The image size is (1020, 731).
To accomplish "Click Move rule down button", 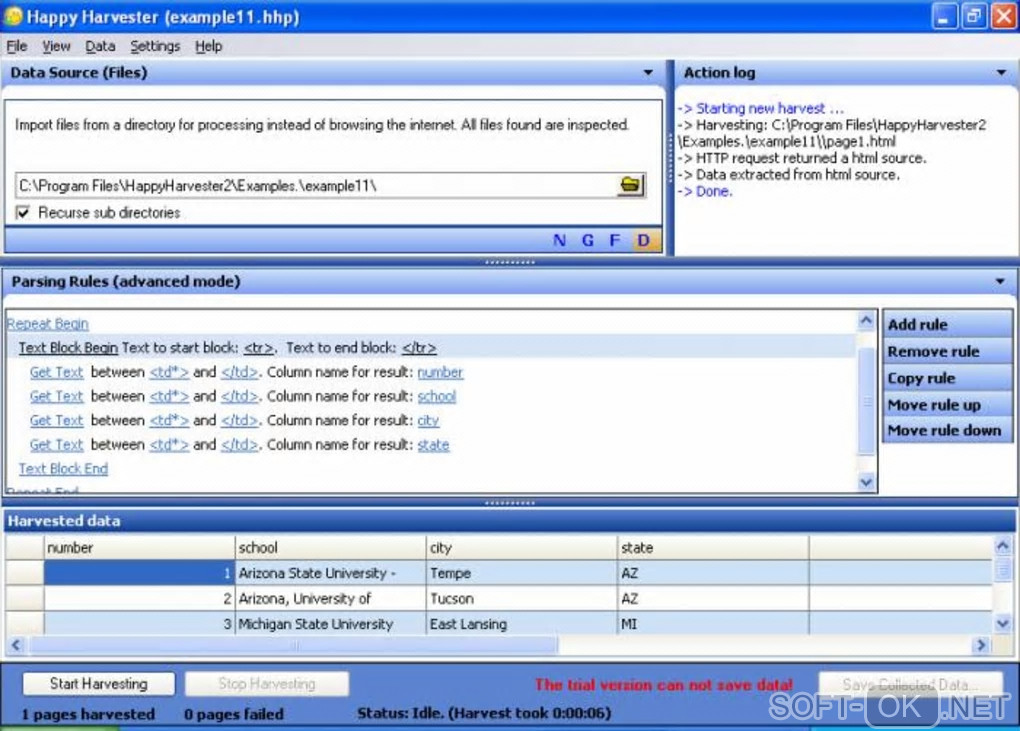I will coord(946,430).
